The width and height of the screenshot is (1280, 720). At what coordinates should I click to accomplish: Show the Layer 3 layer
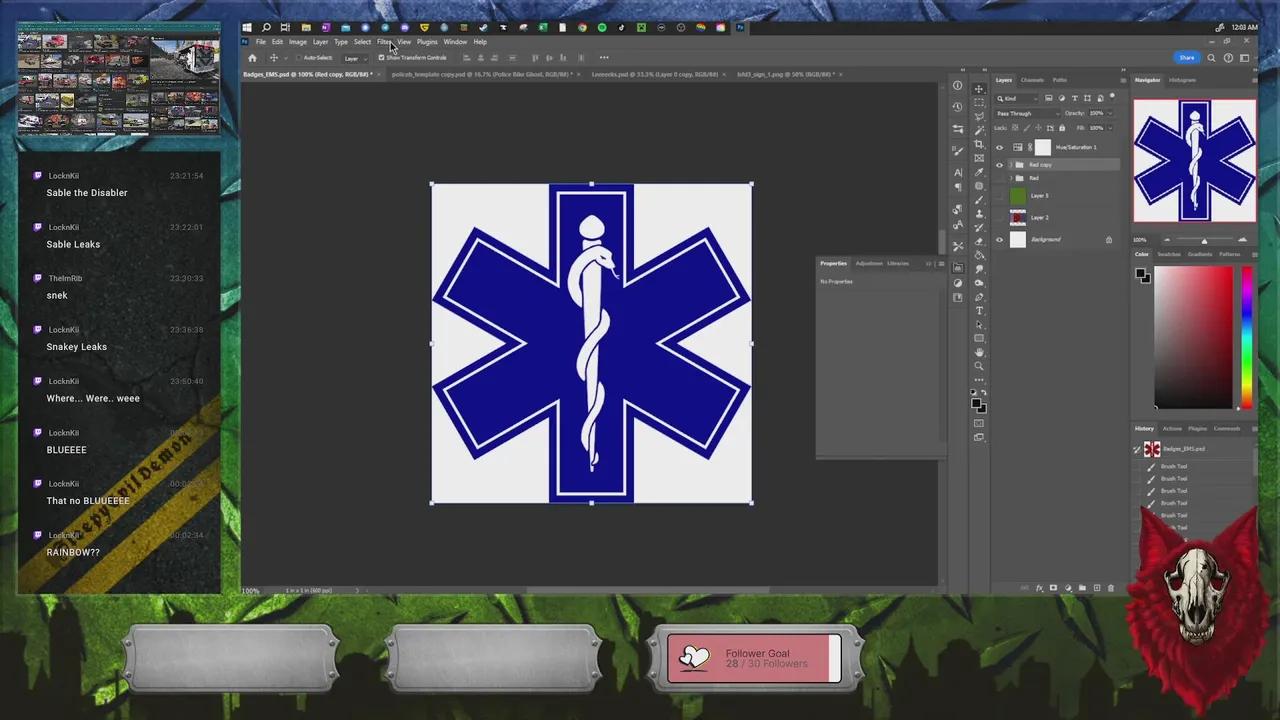tap(999, 195)
